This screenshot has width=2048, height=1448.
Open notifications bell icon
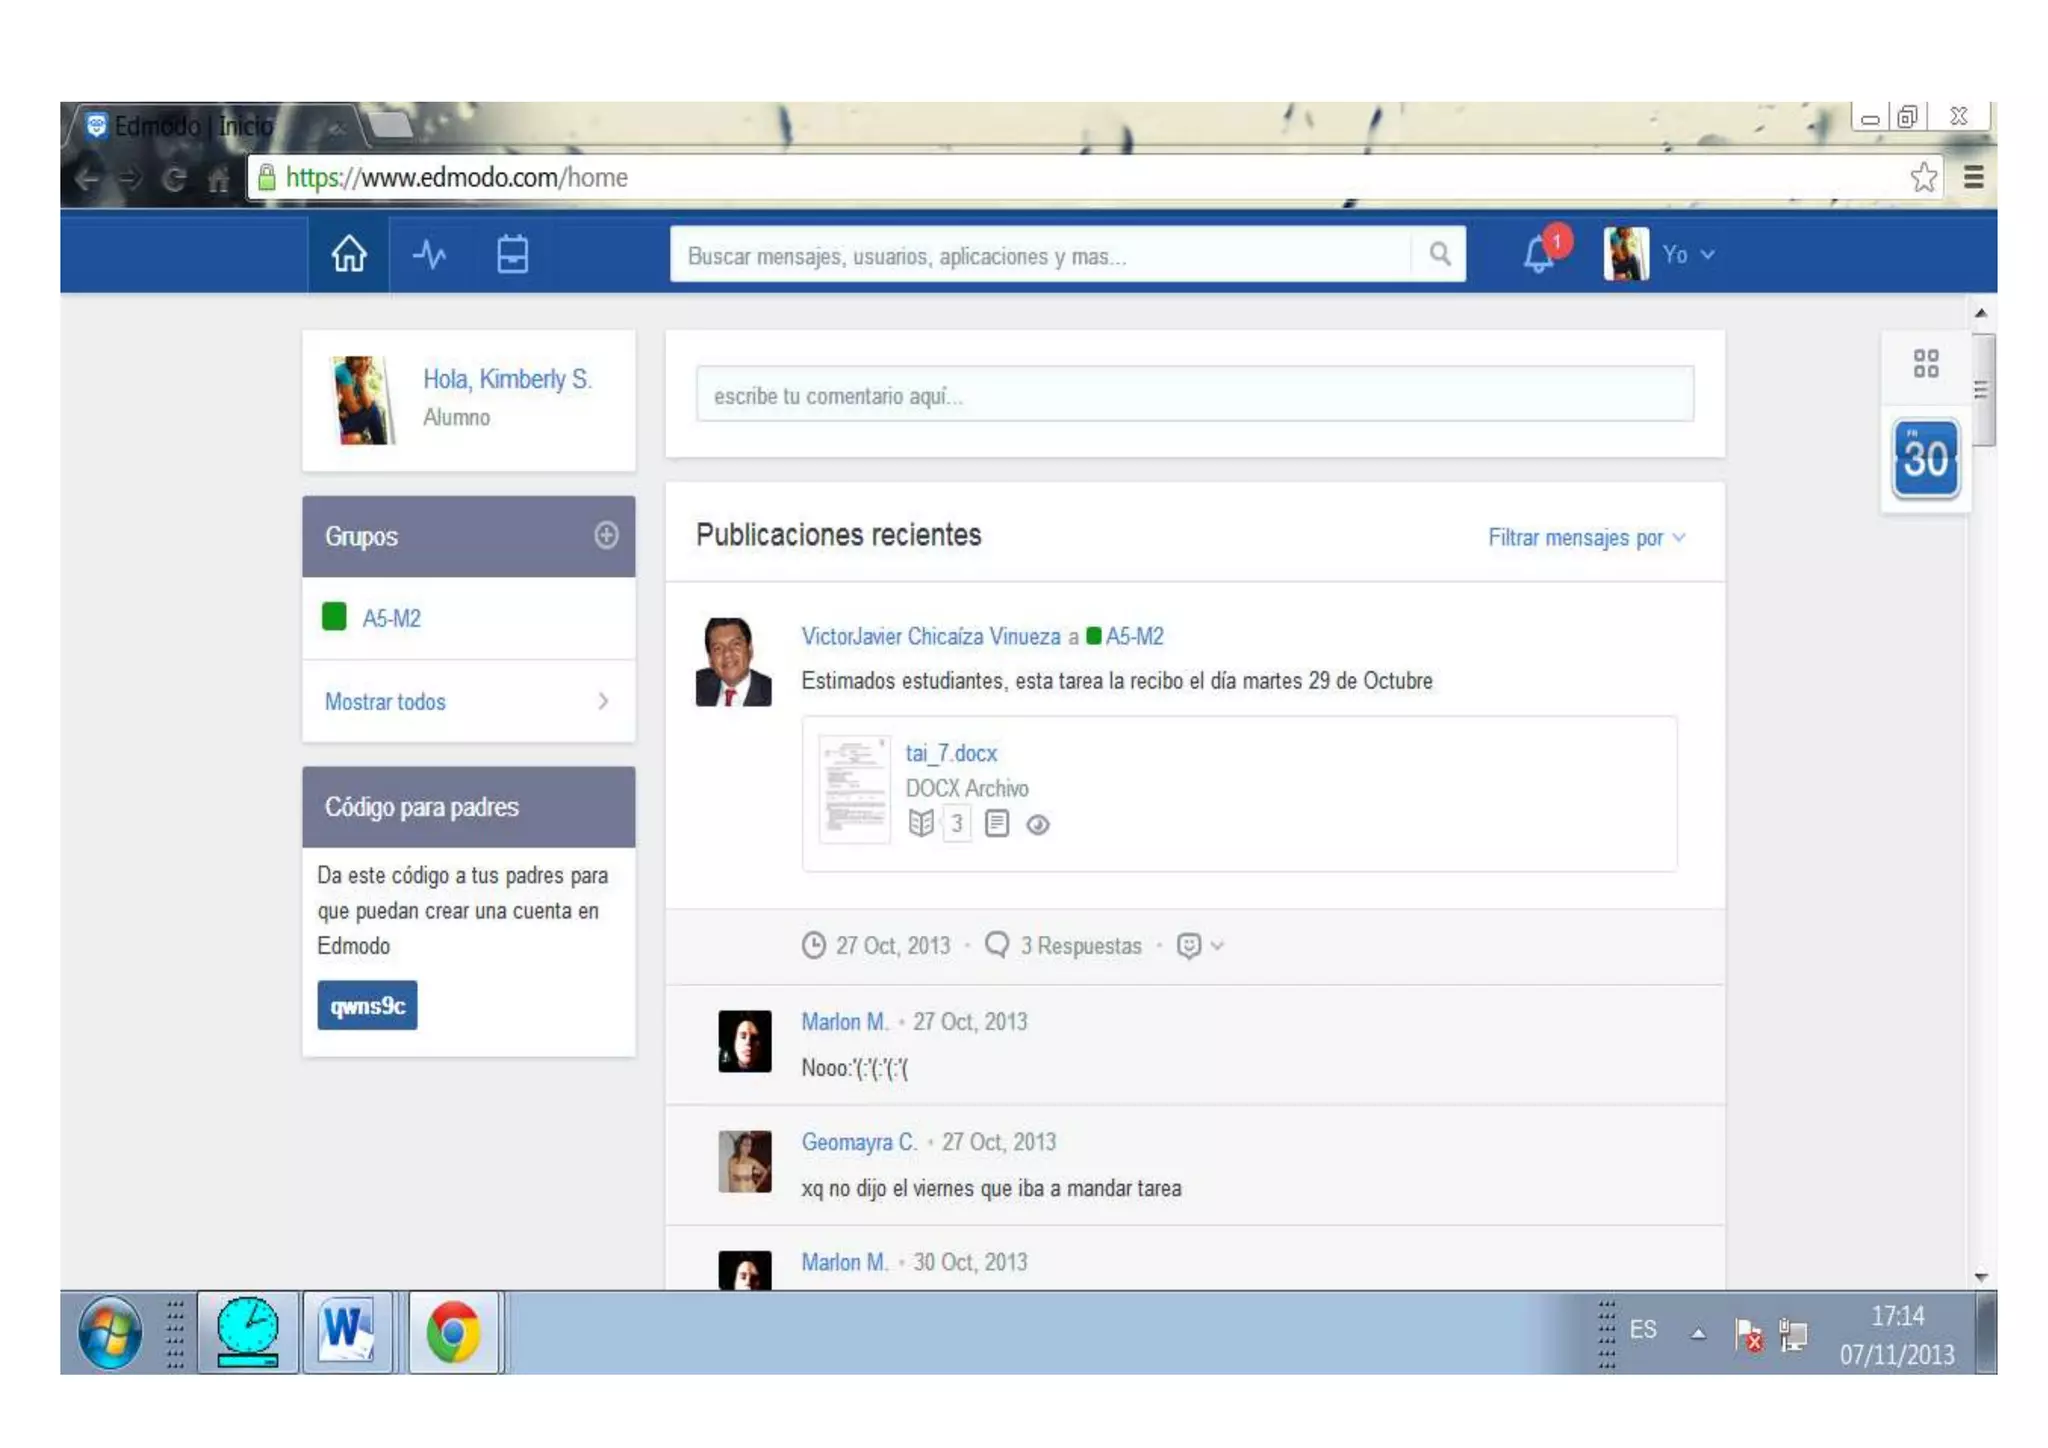[1539, 254]
